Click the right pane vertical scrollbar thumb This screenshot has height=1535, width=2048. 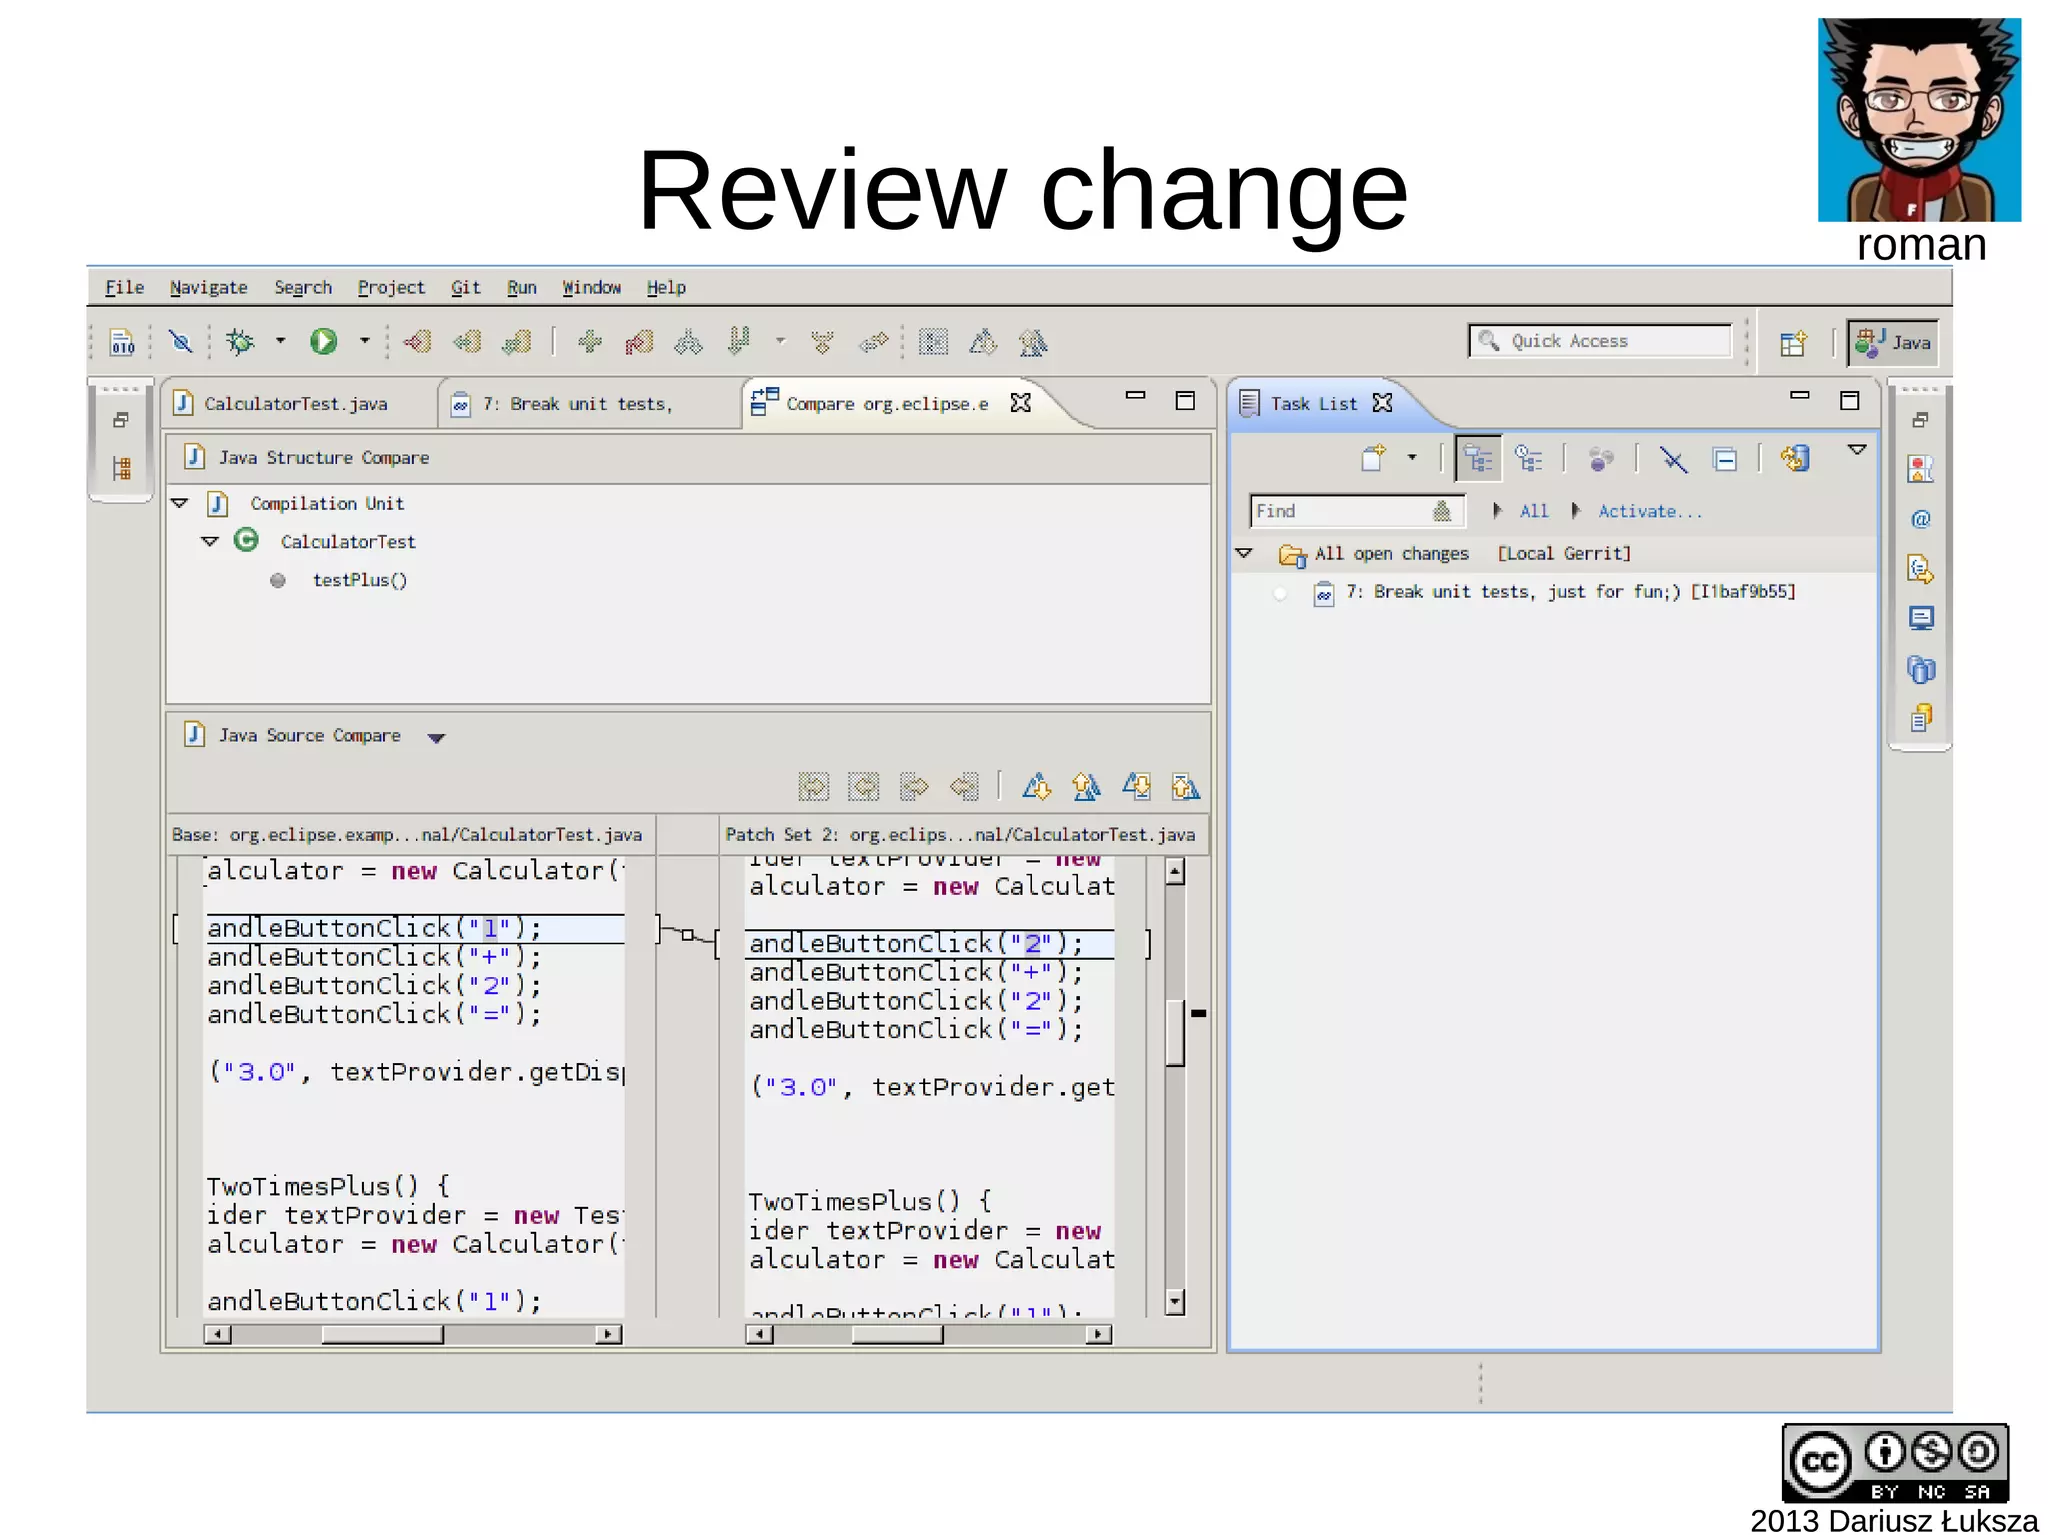point(1175,1032)
